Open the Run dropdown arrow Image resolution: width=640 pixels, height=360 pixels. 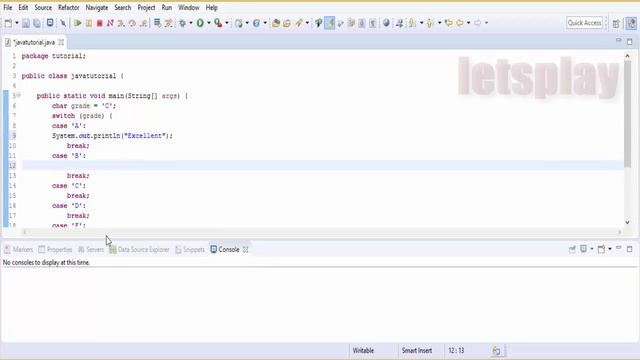pos(209,23)
